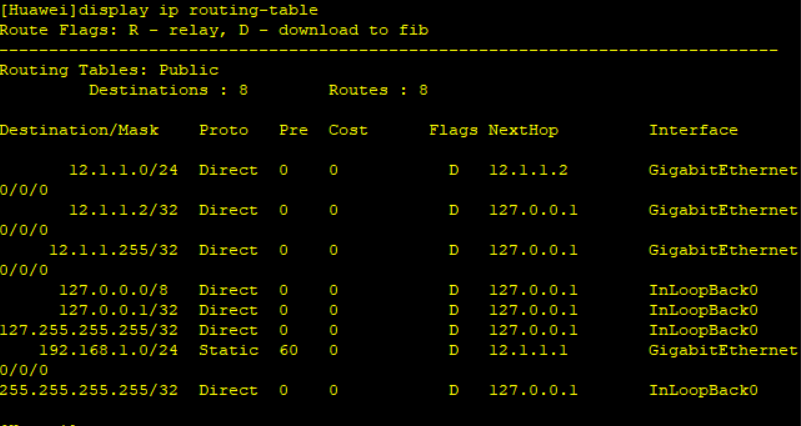Click the Routes : 8 count
This screenshot has height=426, width=801.
[x=378, y=90]
